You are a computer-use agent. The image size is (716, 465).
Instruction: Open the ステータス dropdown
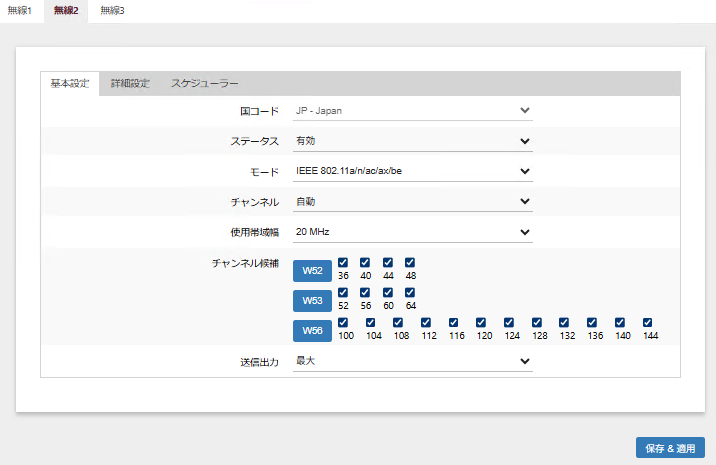tap(413, 141)
